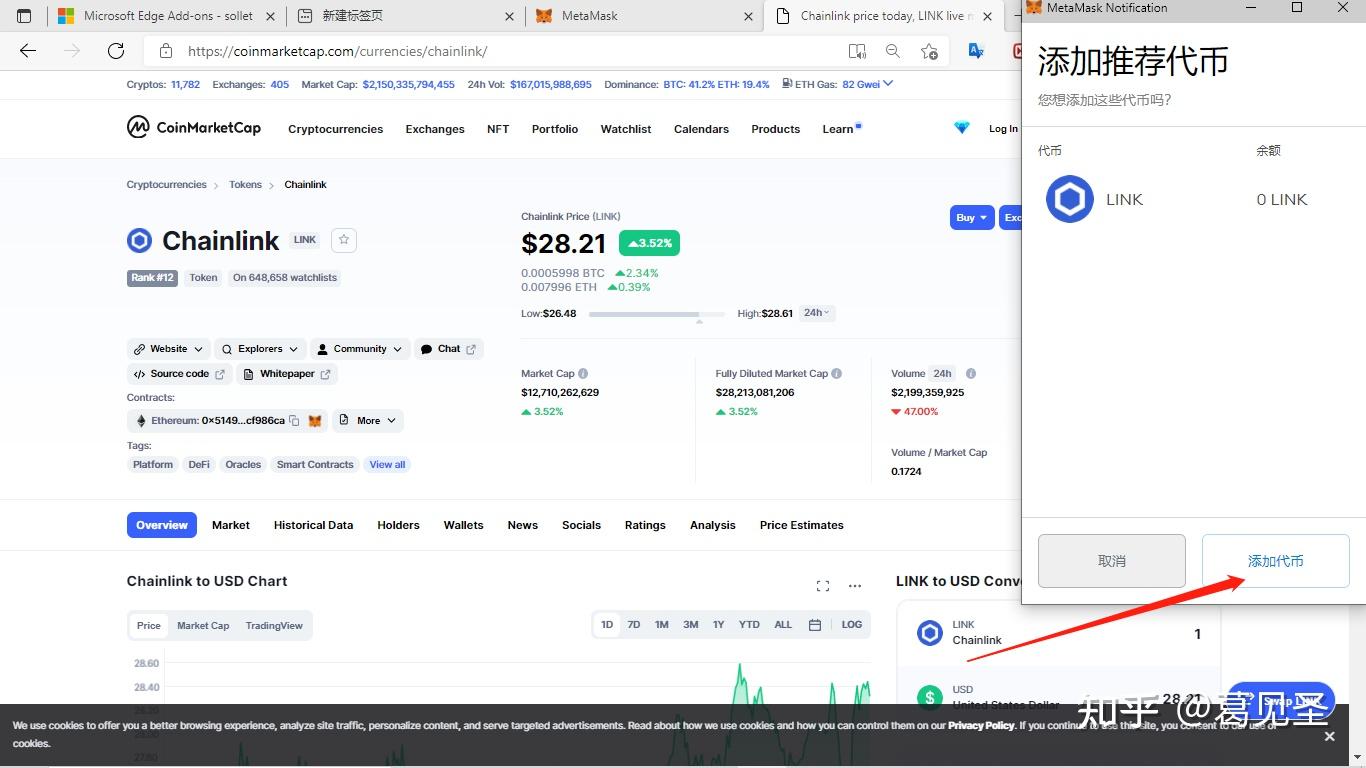Add page to favorites star icon
The width and height of the screenshot is (1366, 768).
point(929,51)
